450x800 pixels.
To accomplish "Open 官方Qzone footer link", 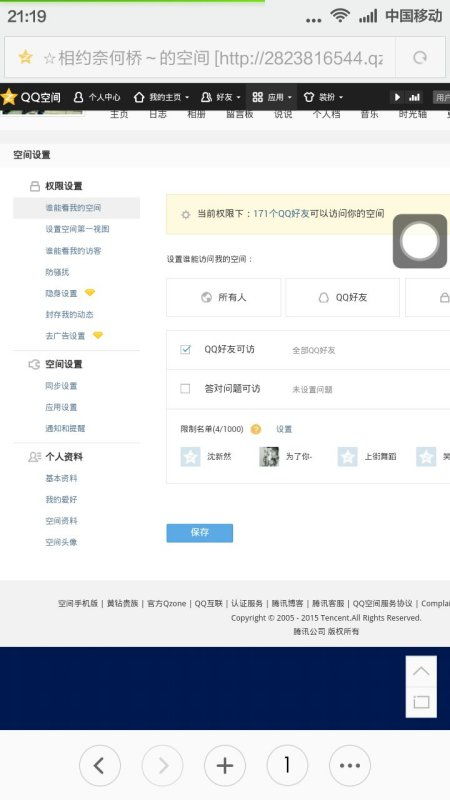I will tap(166, 604).
